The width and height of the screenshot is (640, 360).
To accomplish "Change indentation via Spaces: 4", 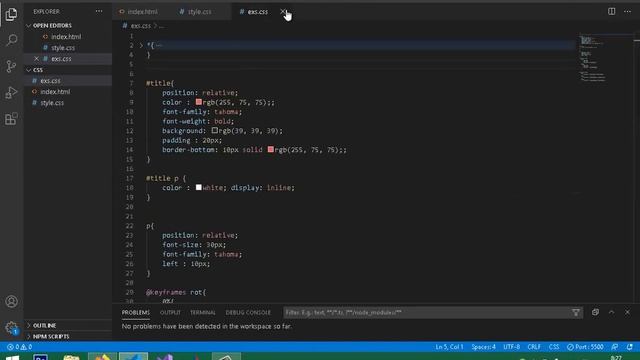I will point(483,347).
